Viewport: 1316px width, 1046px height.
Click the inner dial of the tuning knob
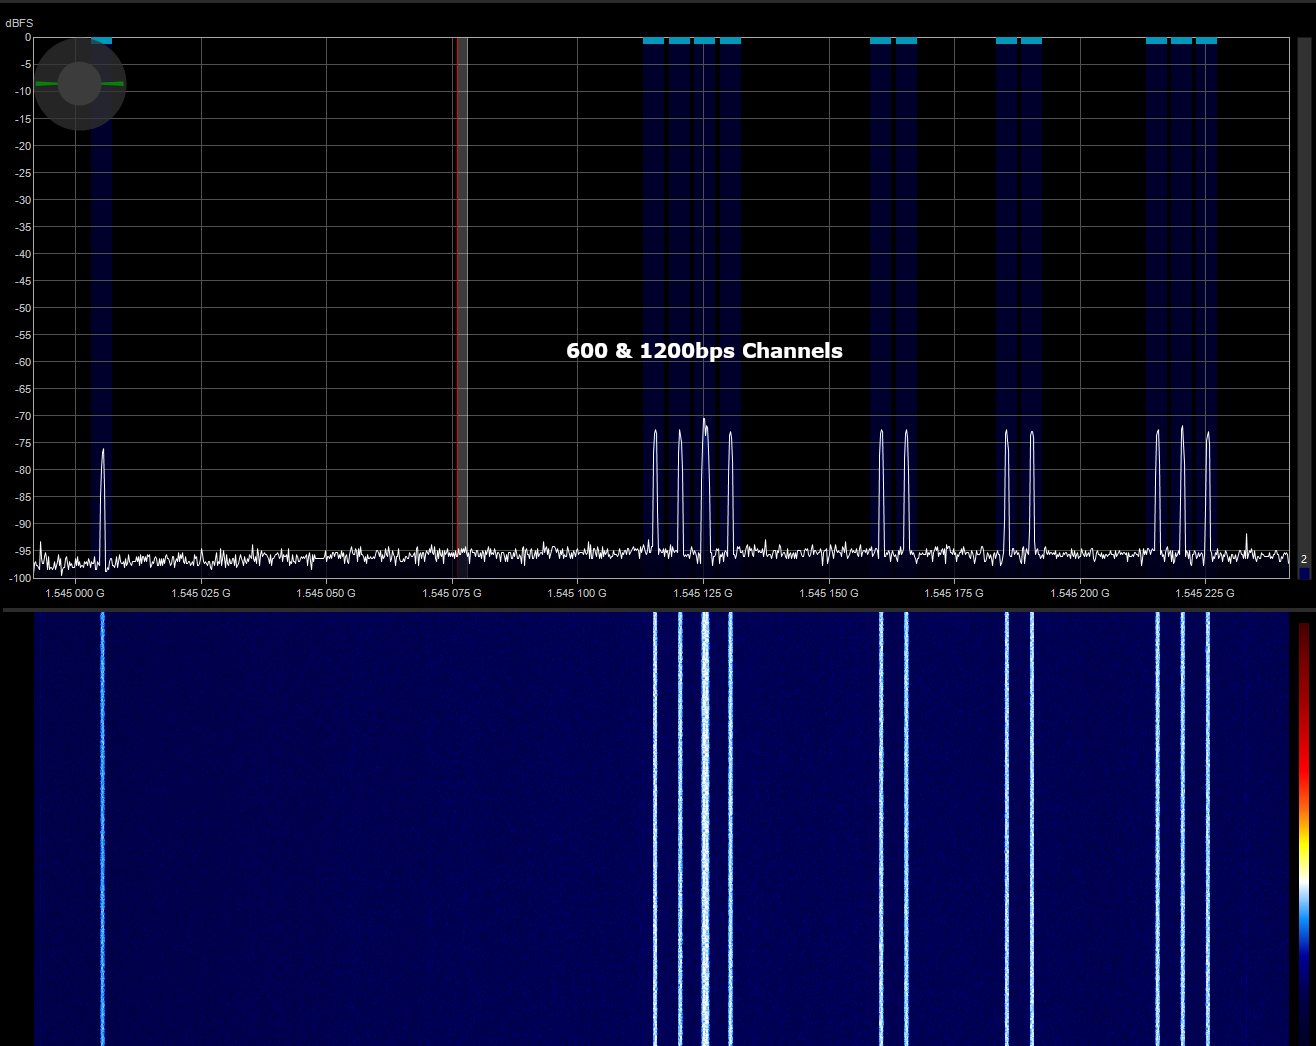click(x=79, y=85)
